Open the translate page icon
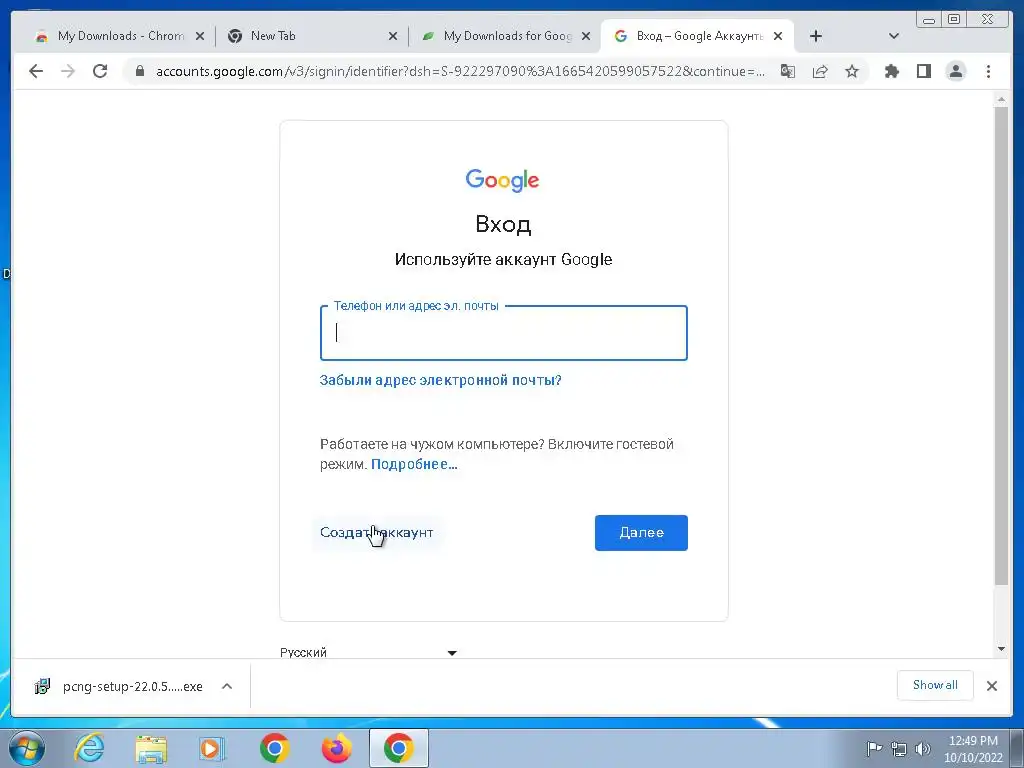Viewport: 1024px width, 768px height. coord(788,71)
